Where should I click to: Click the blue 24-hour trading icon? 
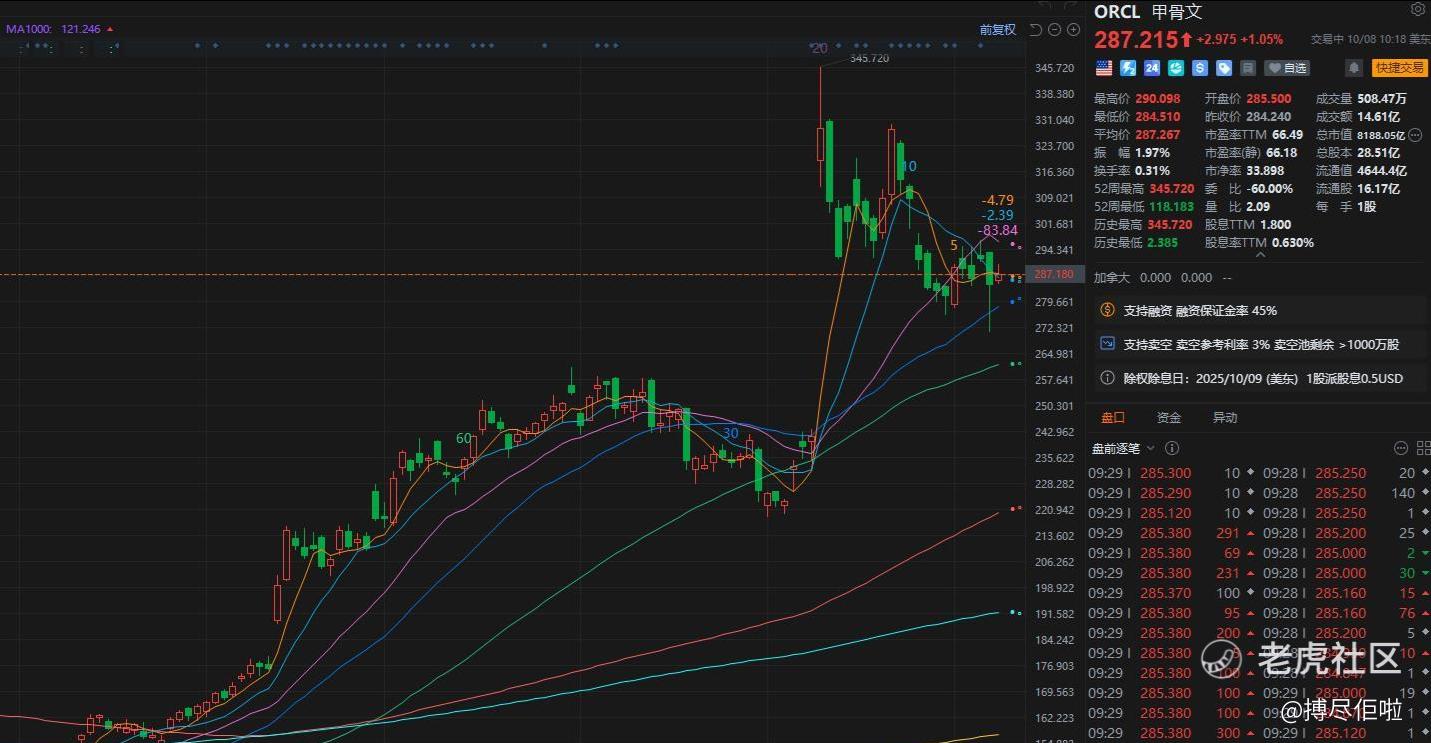[x=1152, y=68]
